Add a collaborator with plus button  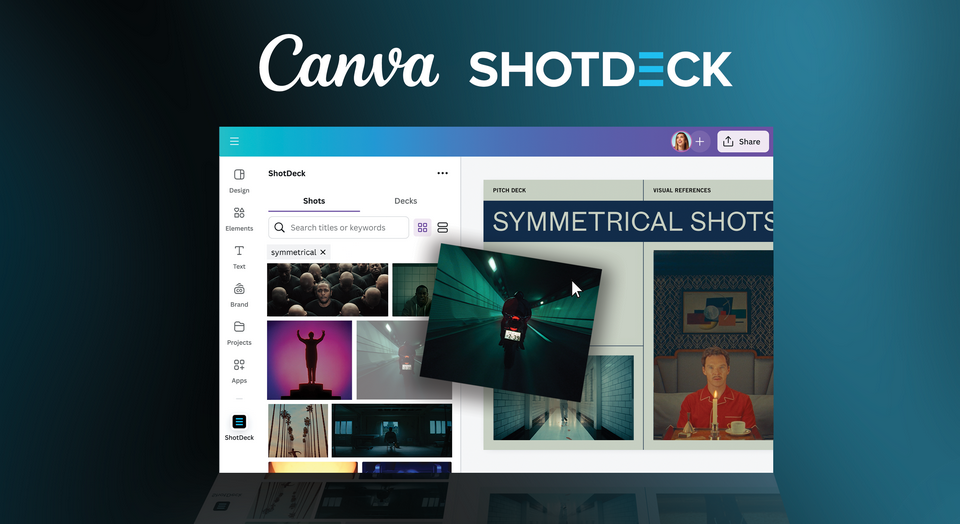pyautogui.click(x=700, y=141)
